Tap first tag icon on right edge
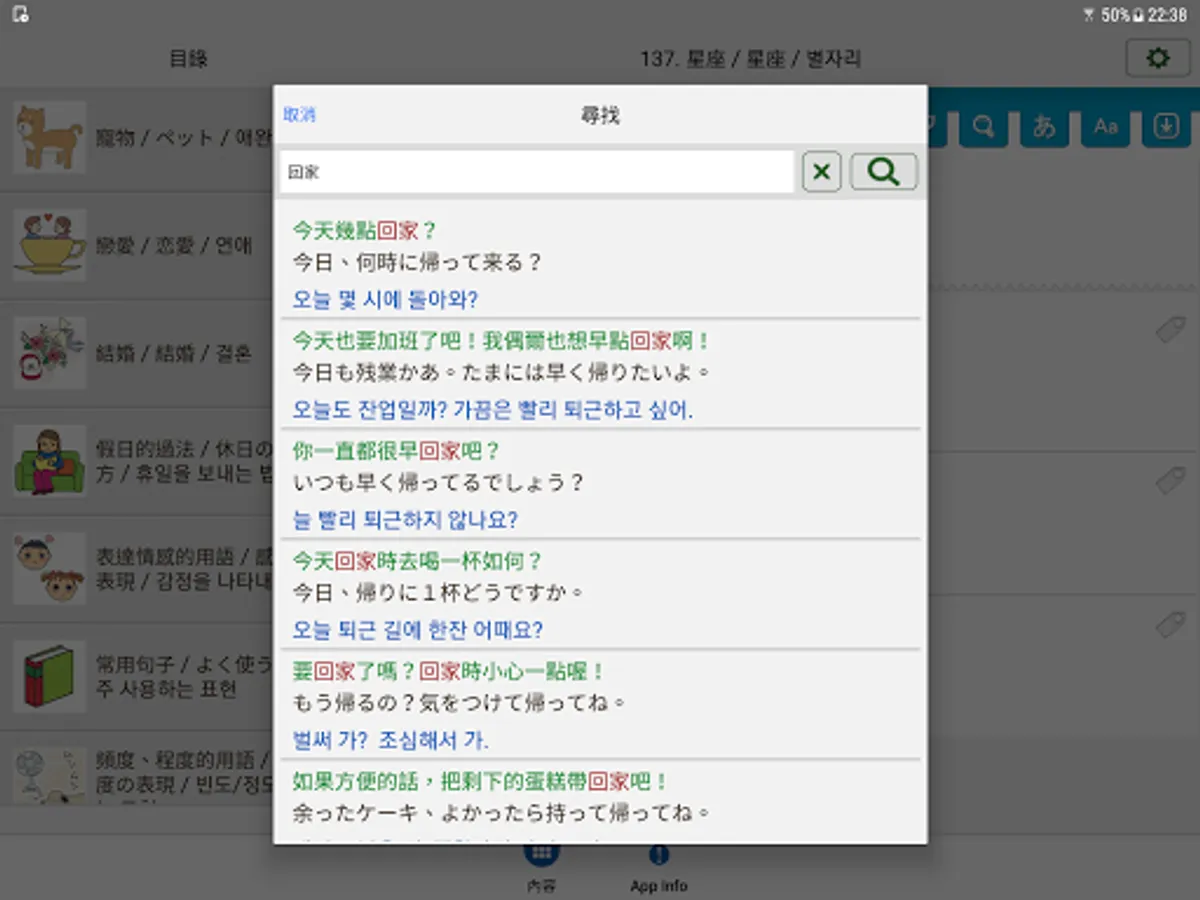 (x=1169, y=329)
